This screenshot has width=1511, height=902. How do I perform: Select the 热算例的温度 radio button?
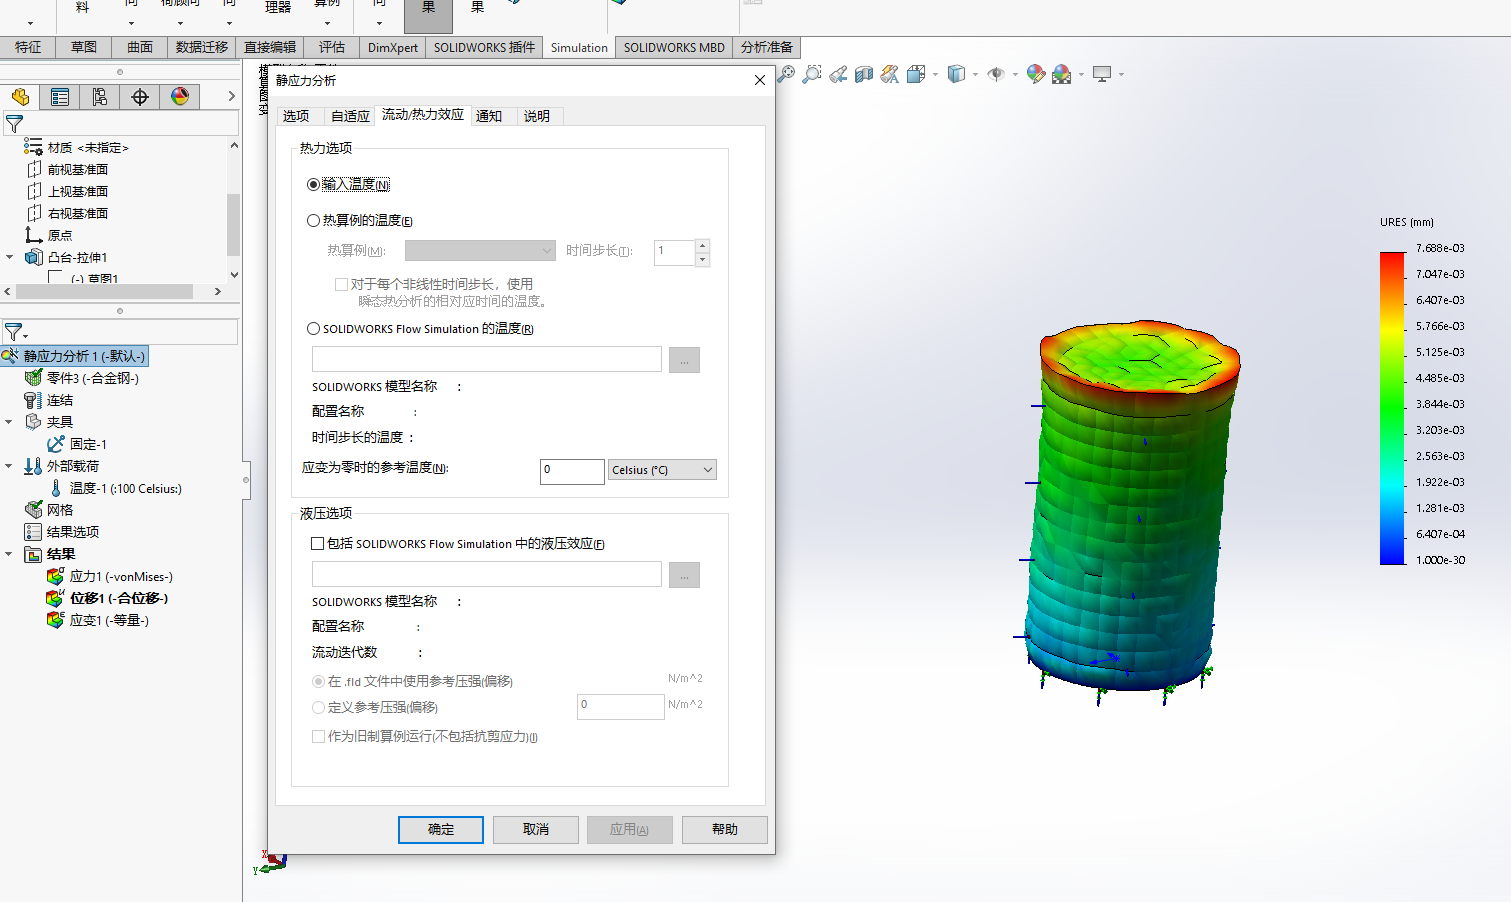pos(314,221)
